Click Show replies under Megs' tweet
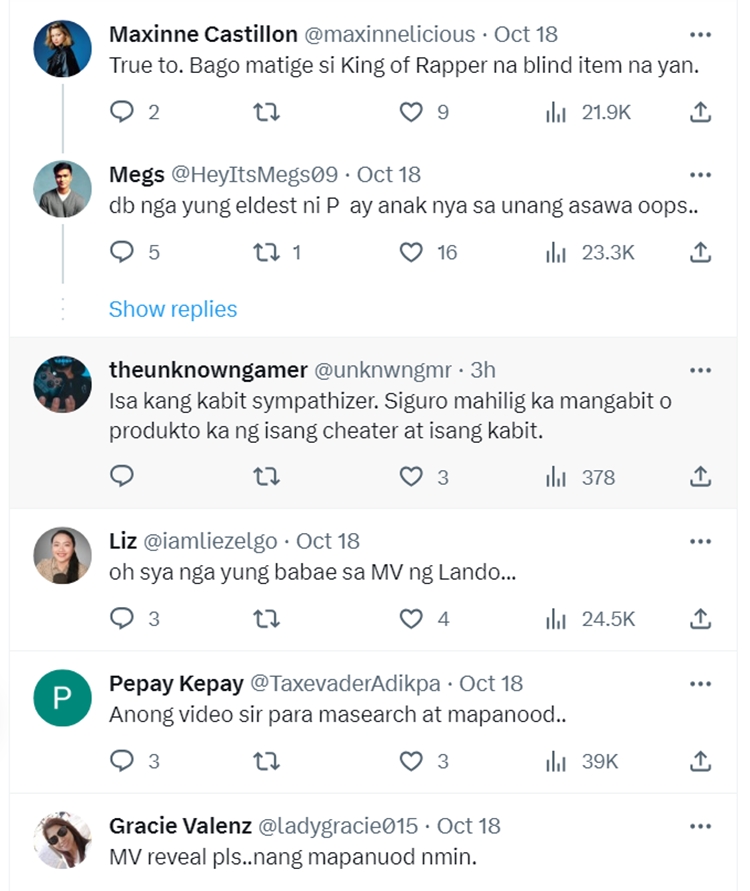The height and width of the screenshot is (891, 750). pyautogui.click(x=174, y=309)
